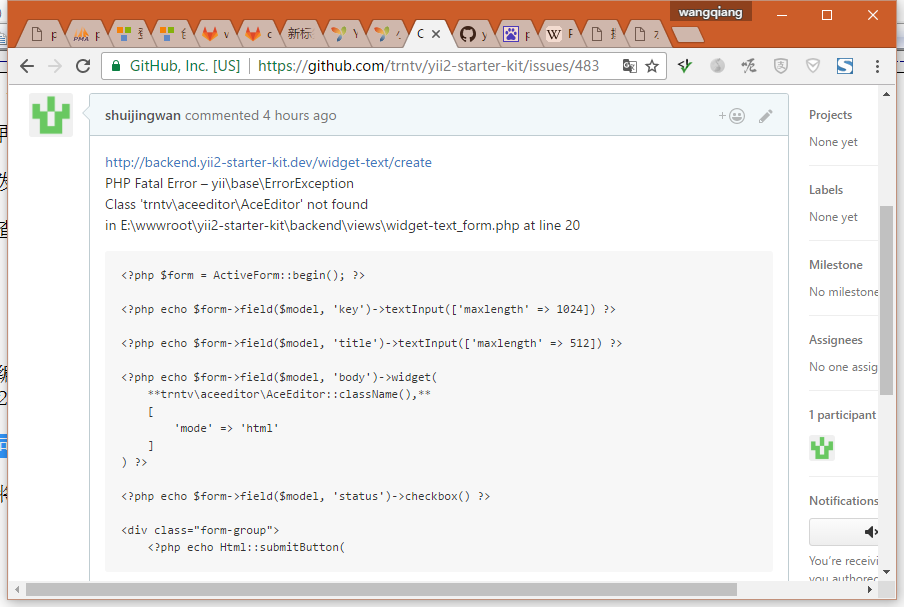The width and height of the screenshot is (904, 607).
Task: Close the active issue tab
Action: [436, 34]
